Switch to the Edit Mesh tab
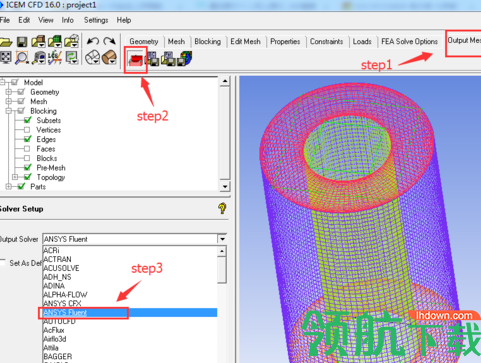Screen dimensions: 481x363 [245, 41]
